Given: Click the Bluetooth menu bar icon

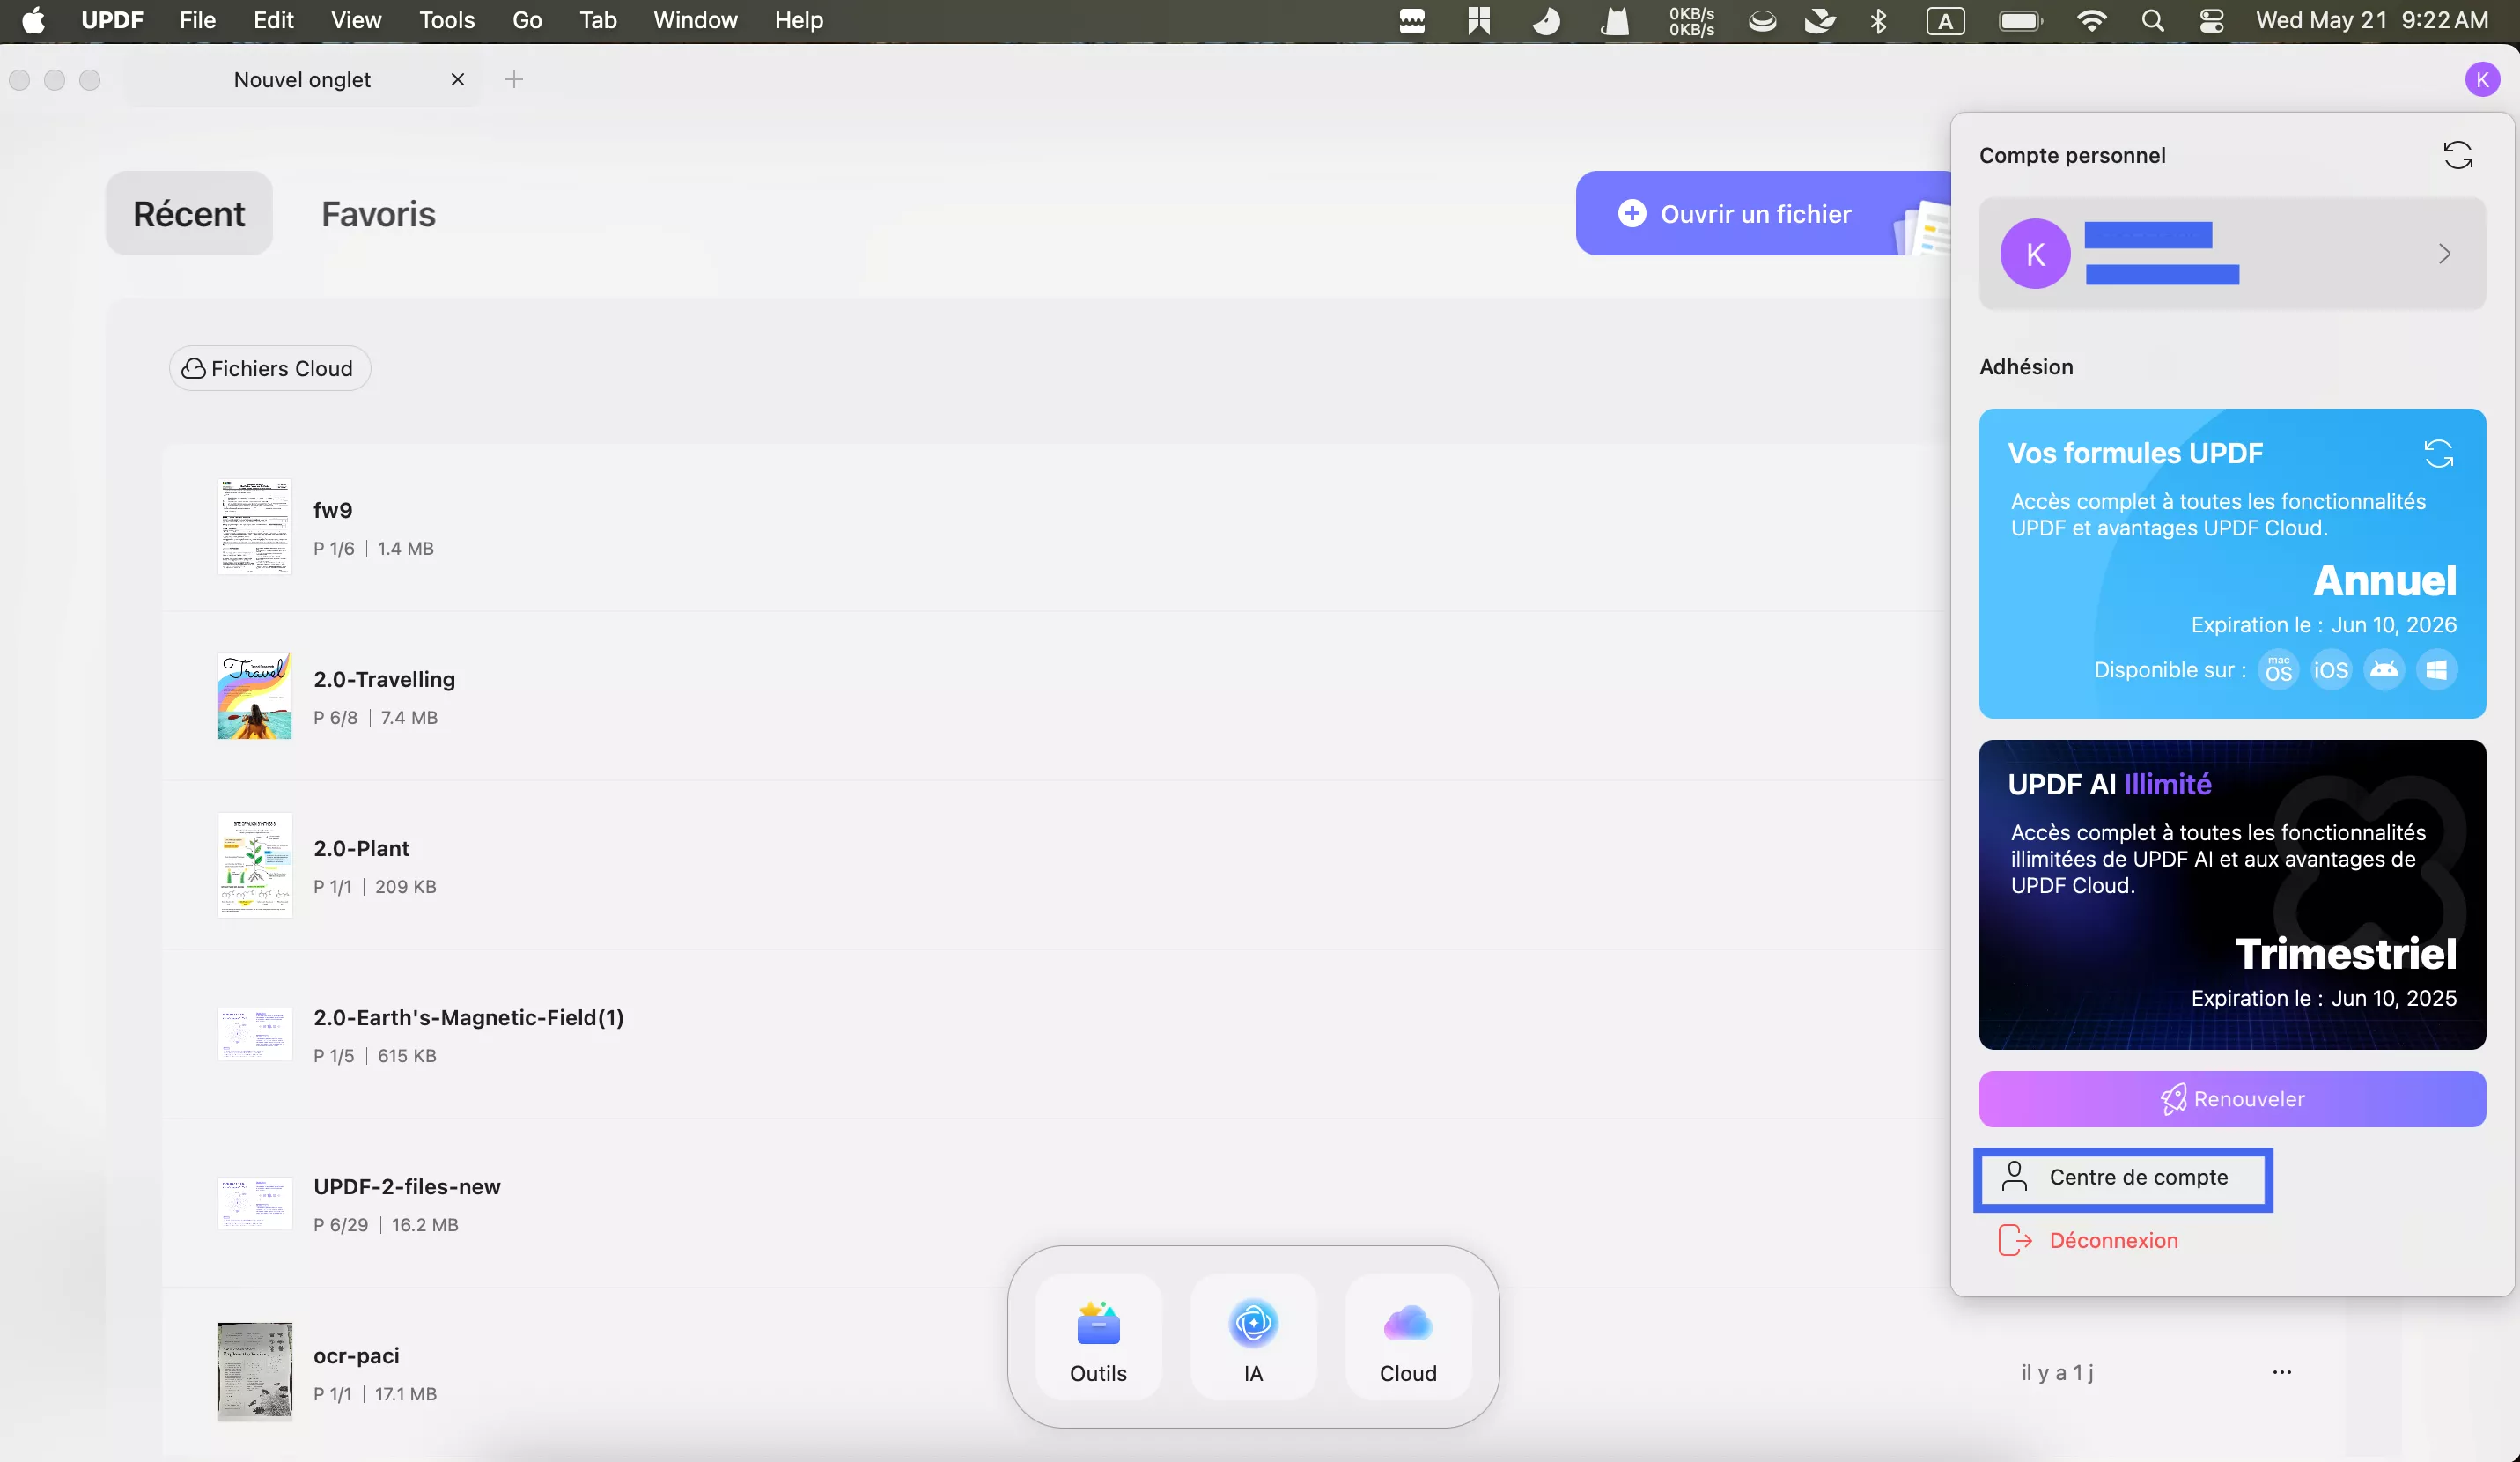Looking at the screenshot, I should 1878,20.
